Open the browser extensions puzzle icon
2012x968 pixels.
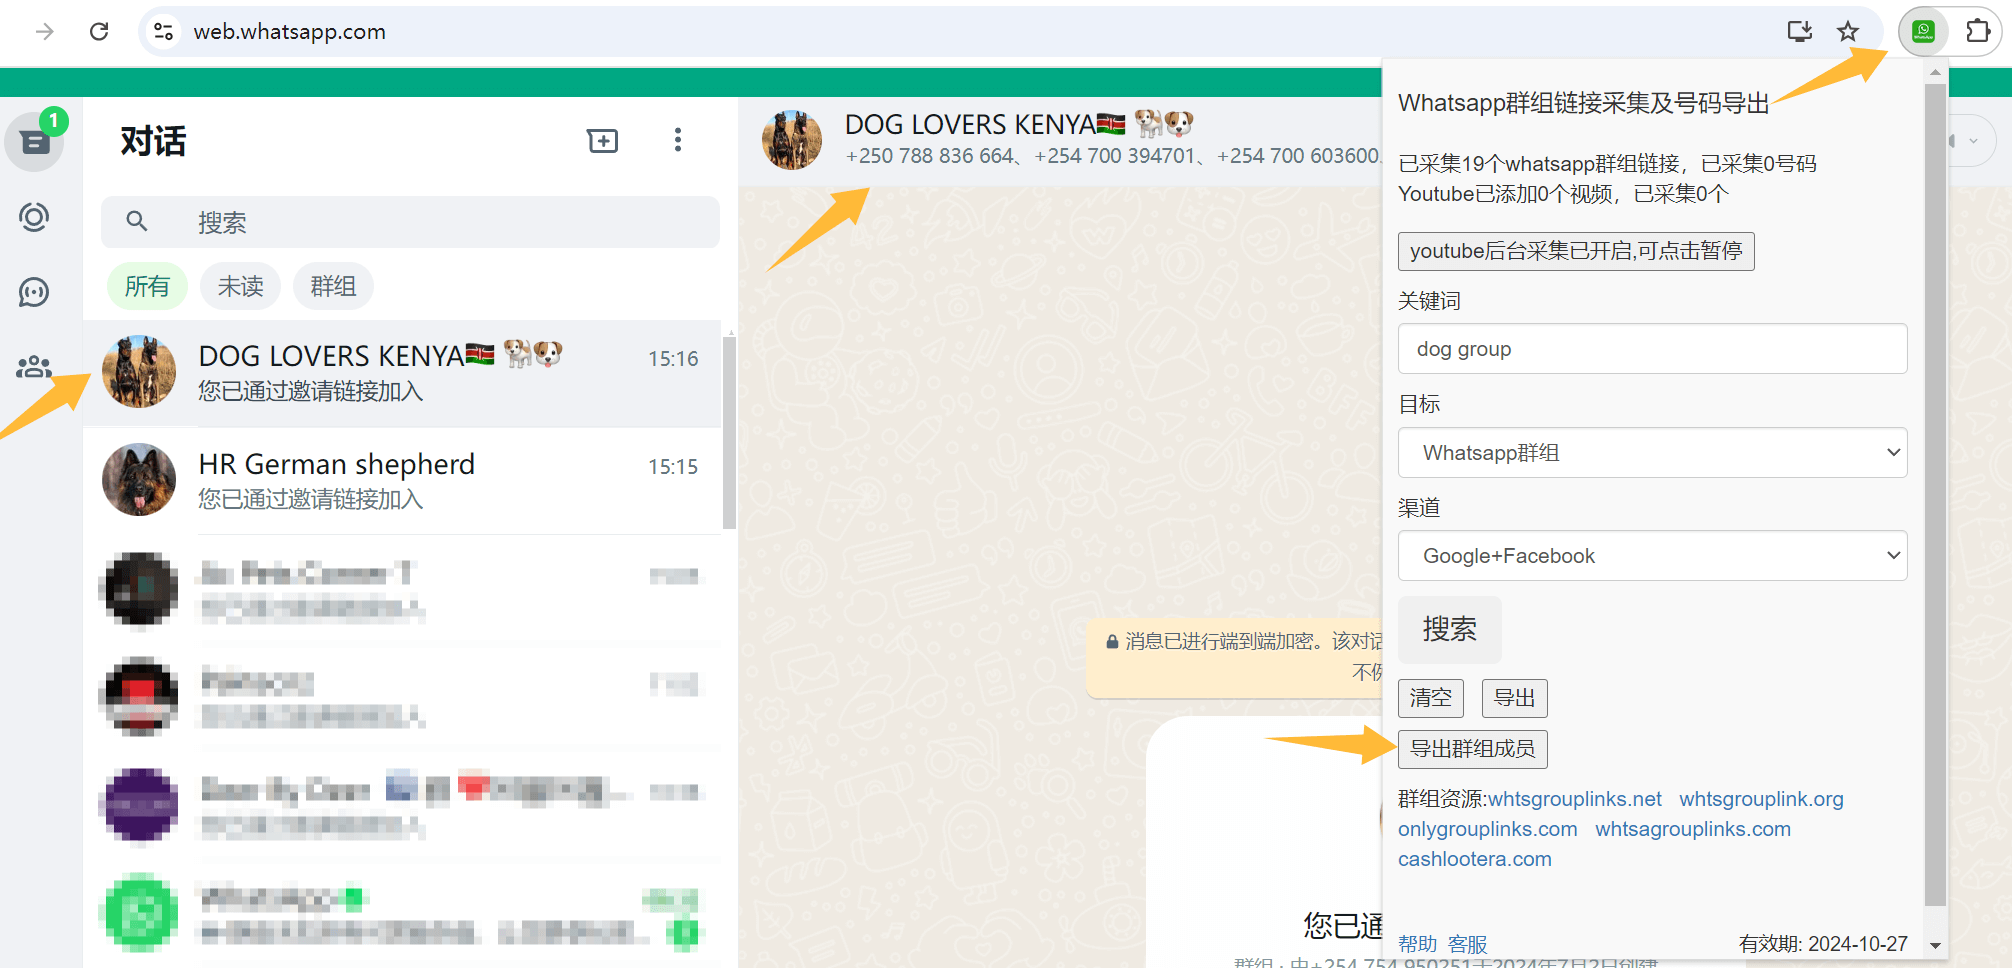coord(1977,32)
